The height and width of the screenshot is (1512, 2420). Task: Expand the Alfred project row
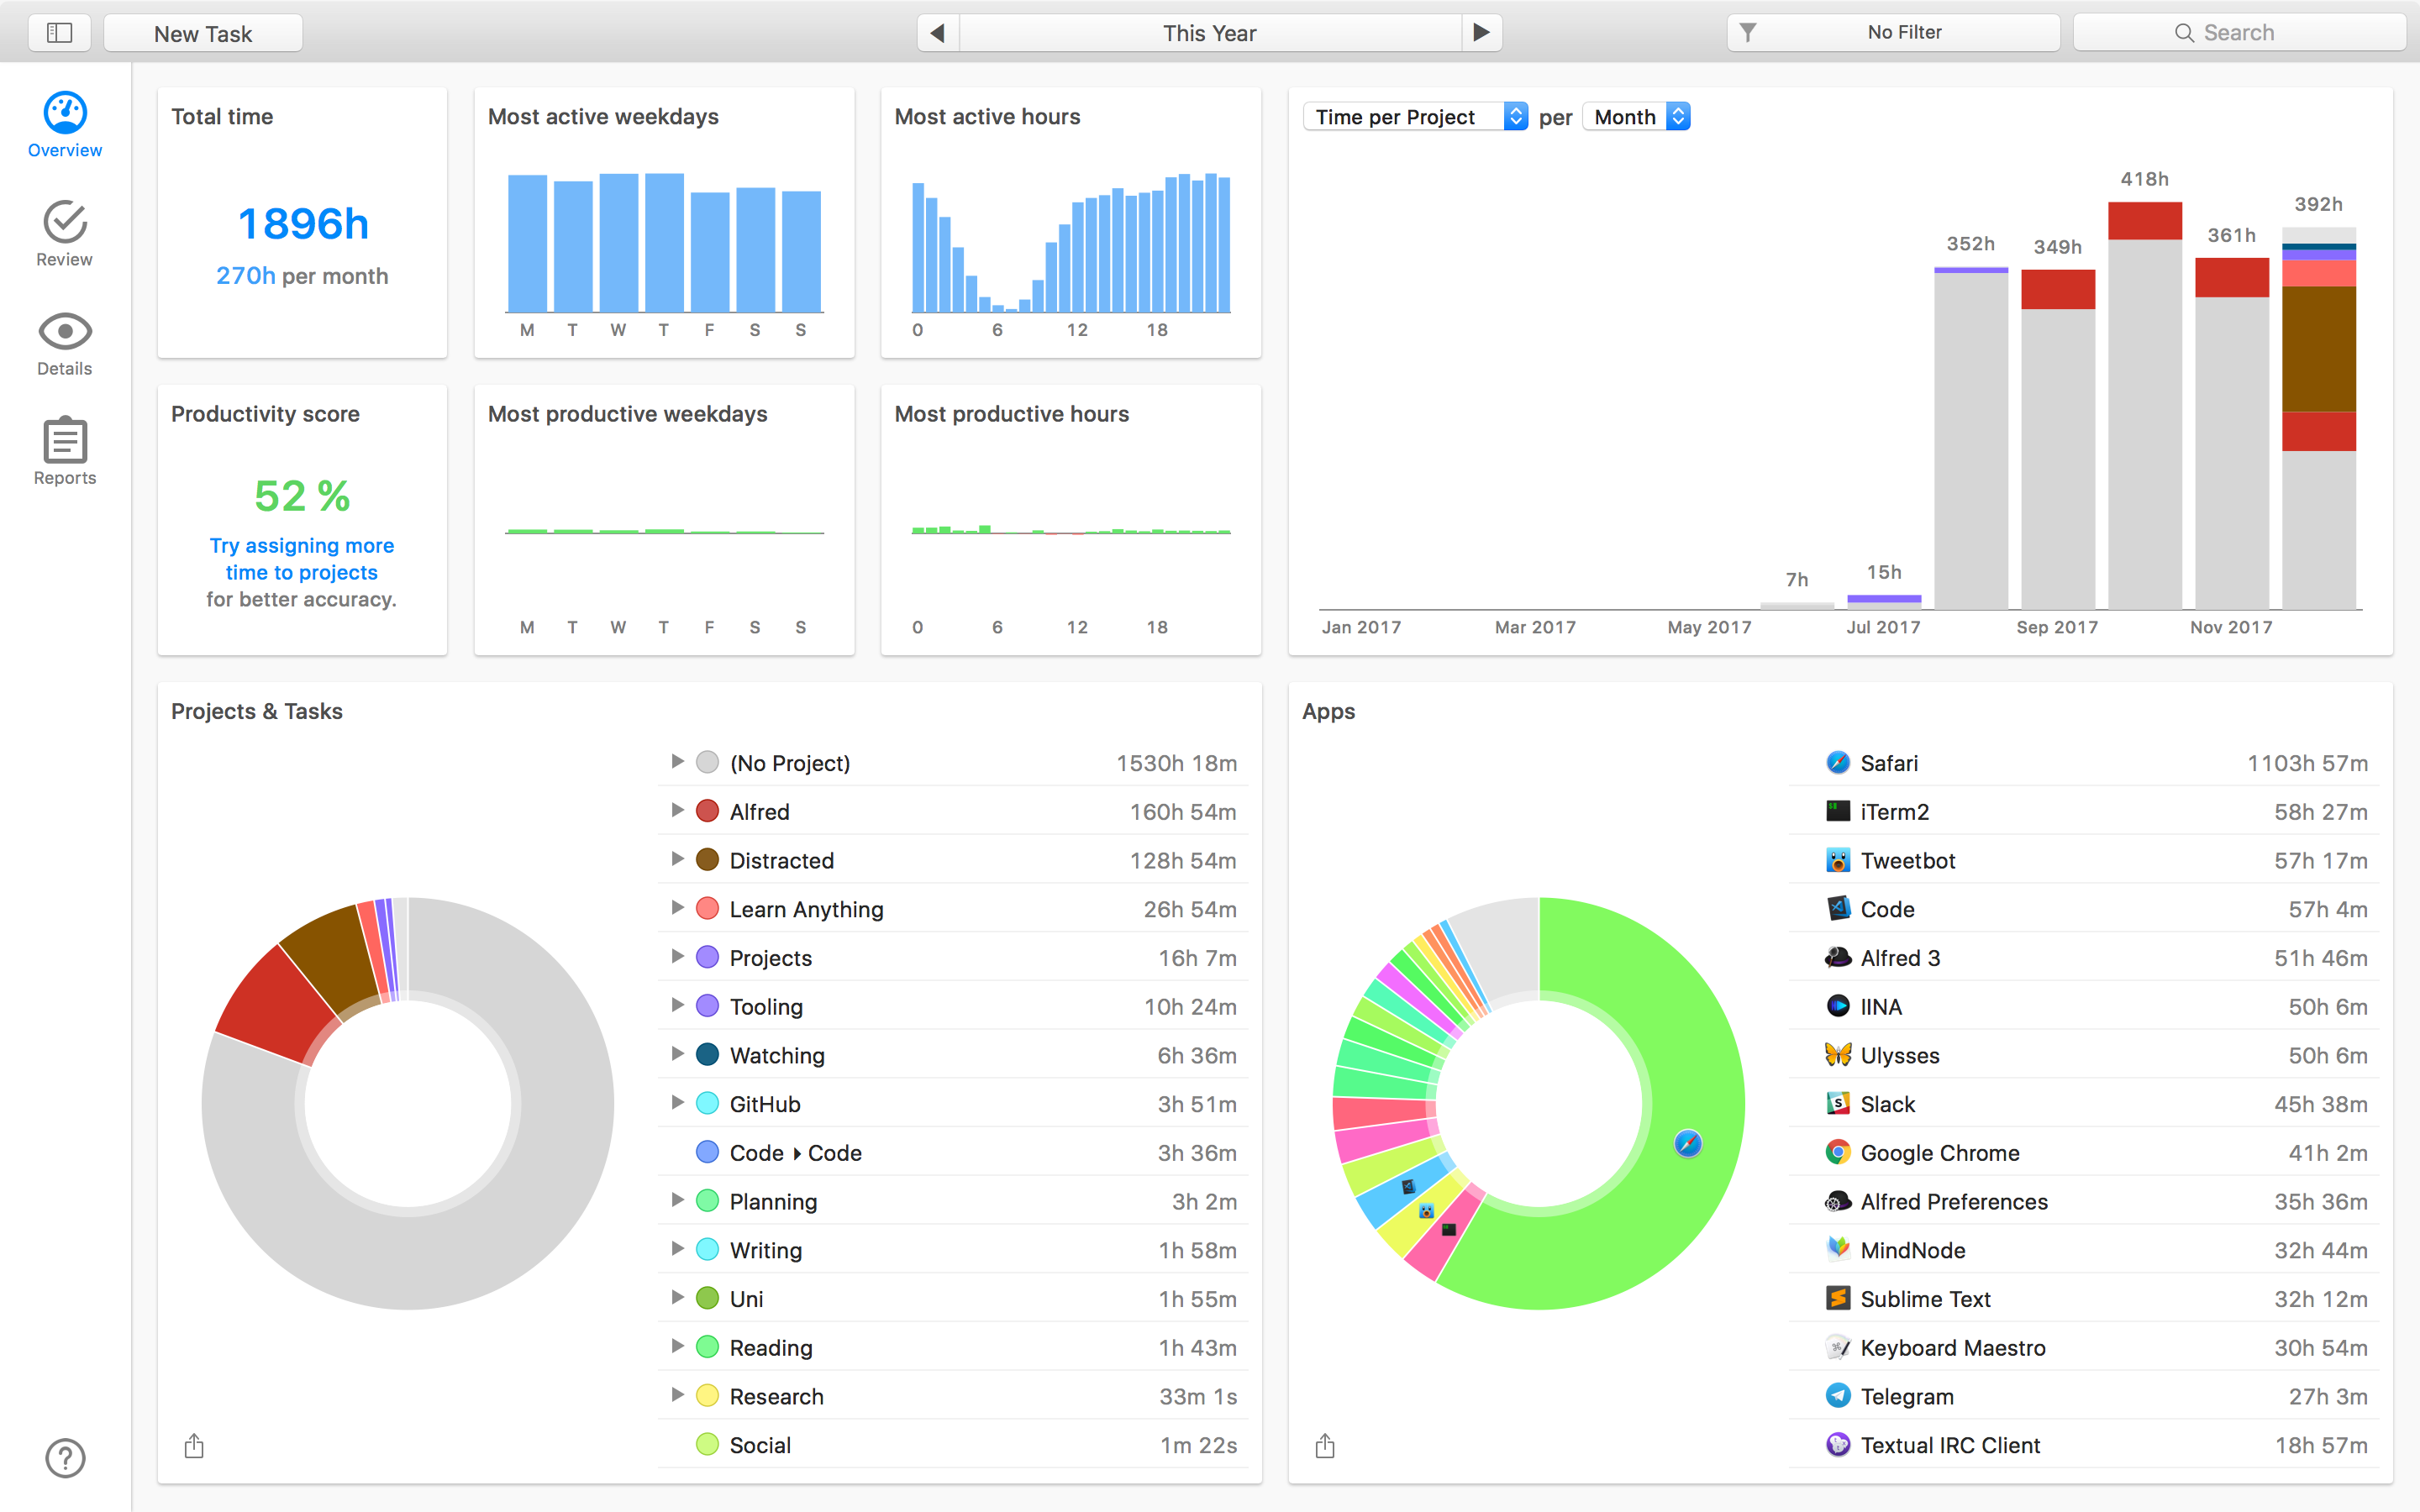click(677, 811)
